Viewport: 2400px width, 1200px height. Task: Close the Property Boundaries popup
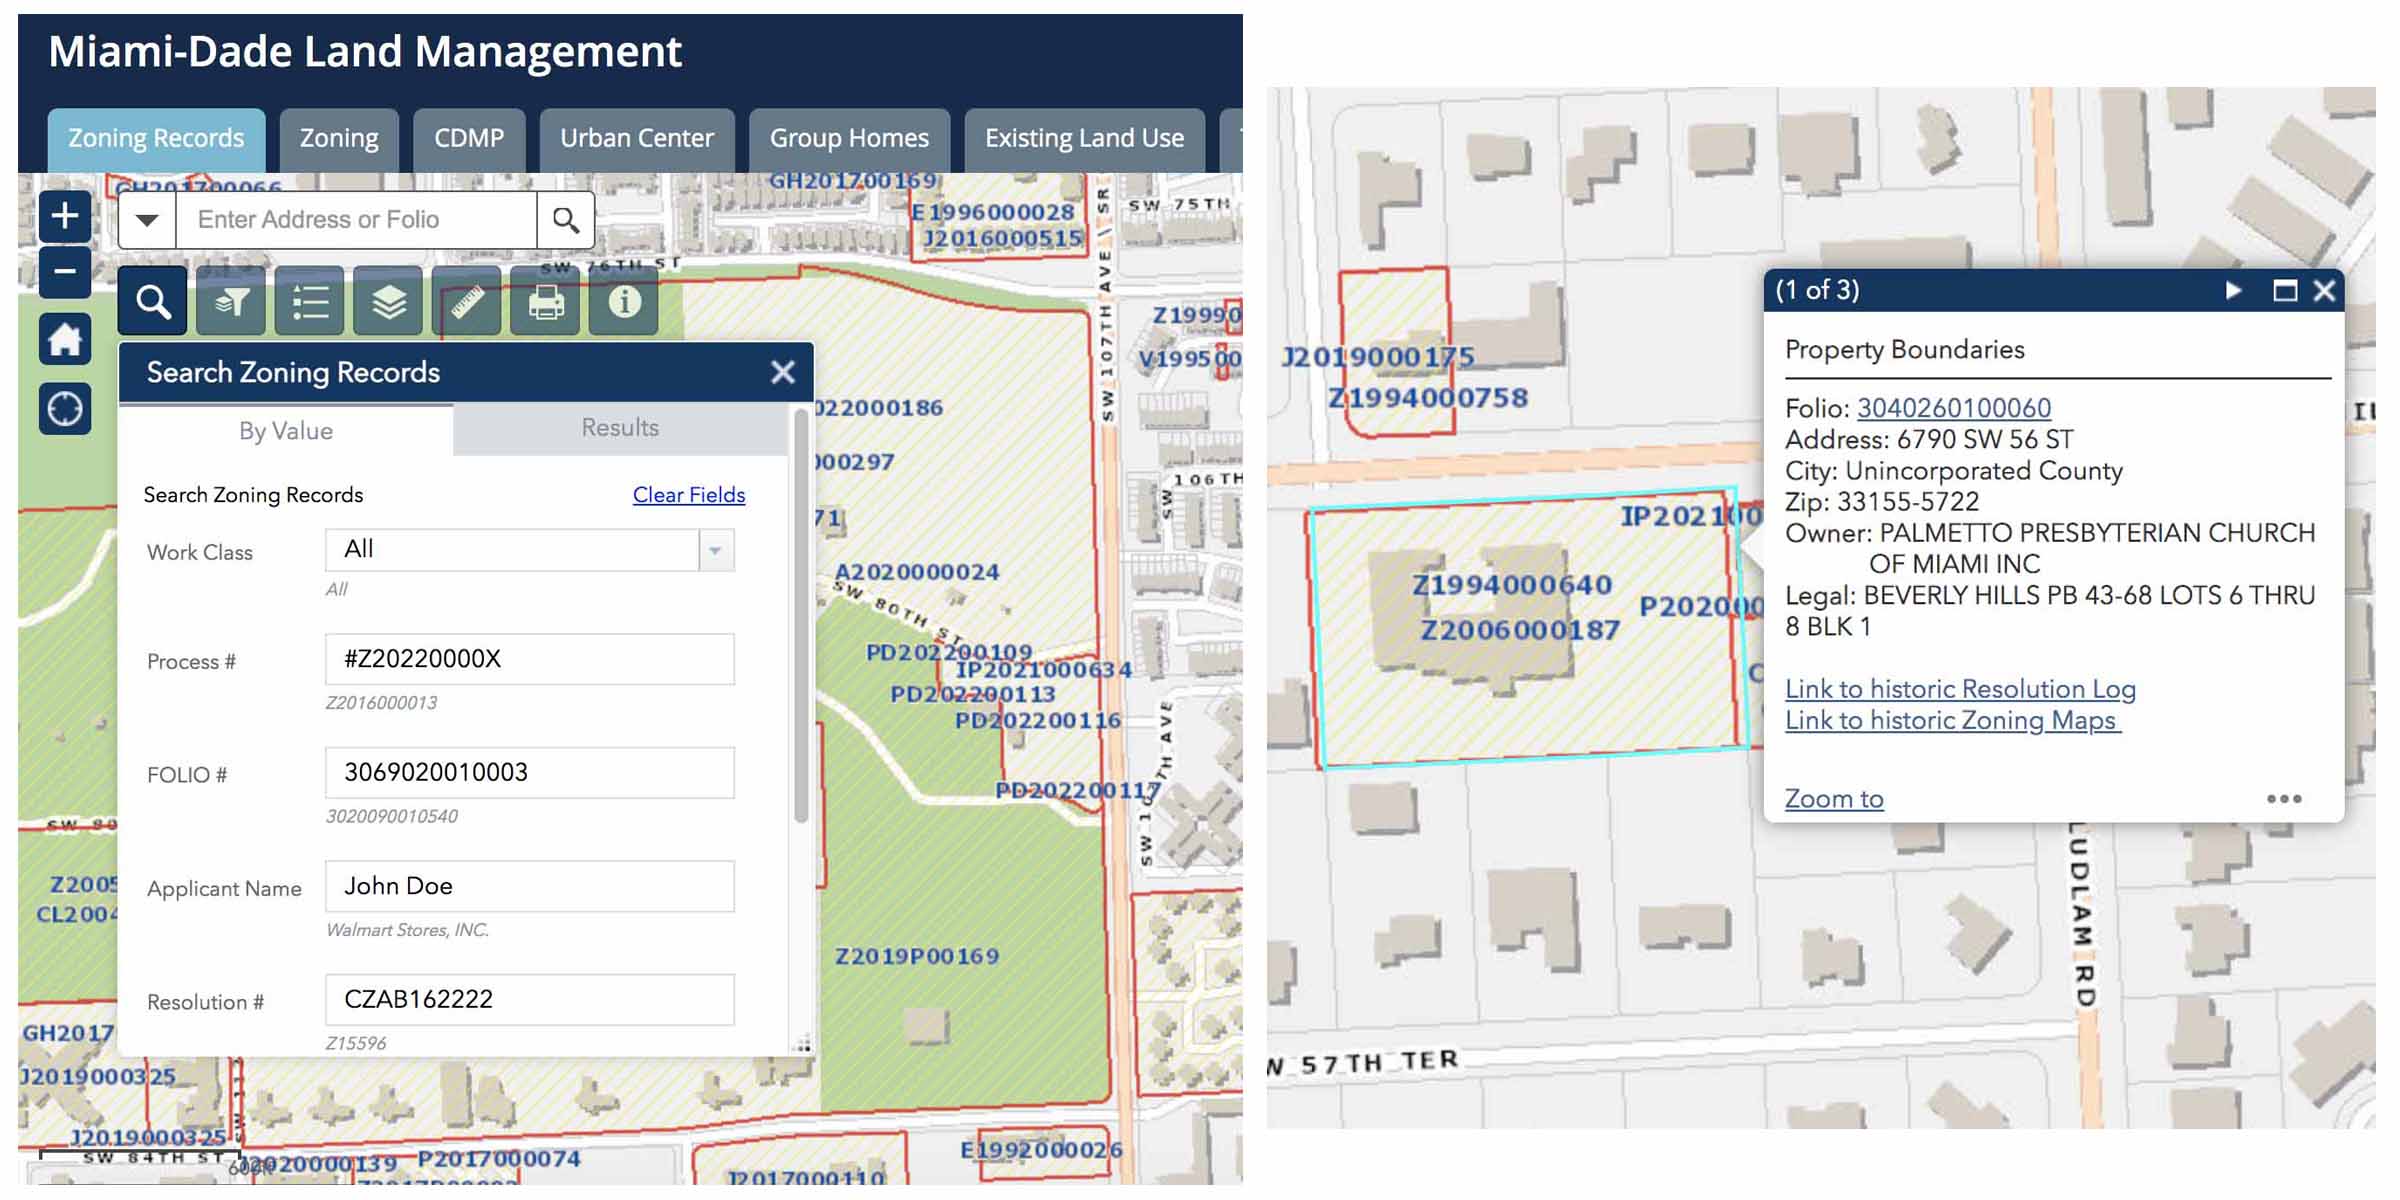coord(2324,291)
